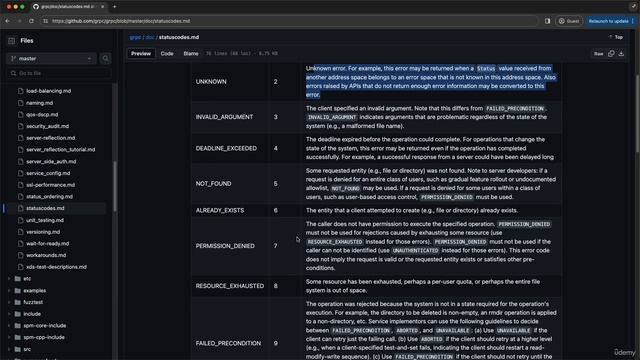Open a new browser tab with the plus icon
The image size is (640, 360).
coord(114,7)
